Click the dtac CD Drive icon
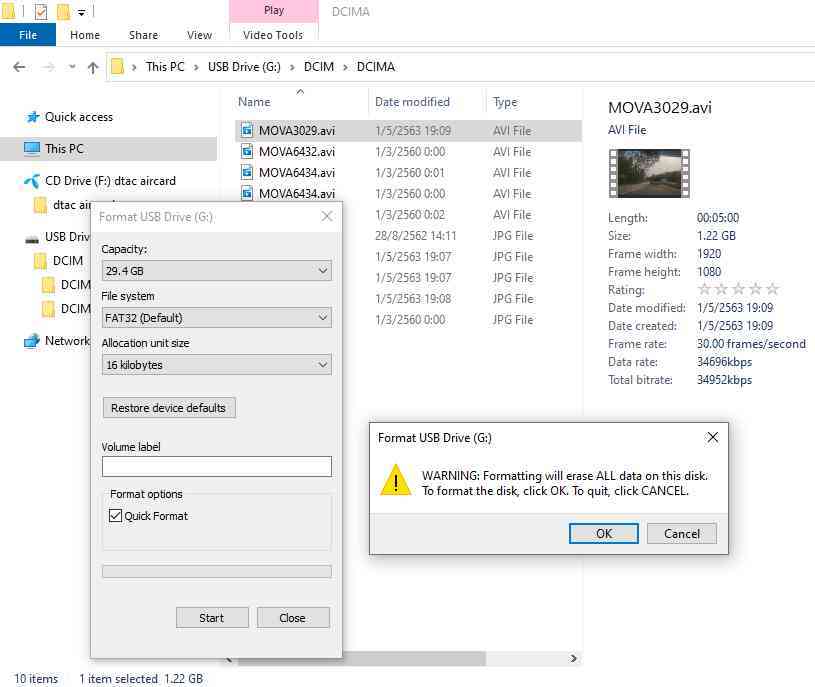Image resolution: width=815 pixels, height=687 pixels. (32, 181)
